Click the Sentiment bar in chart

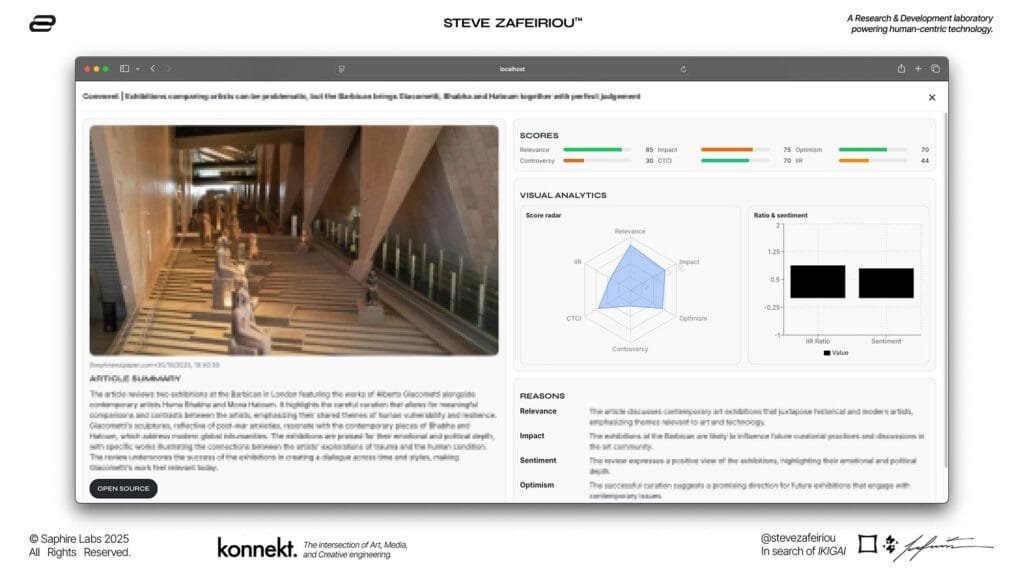click(885, 283)
